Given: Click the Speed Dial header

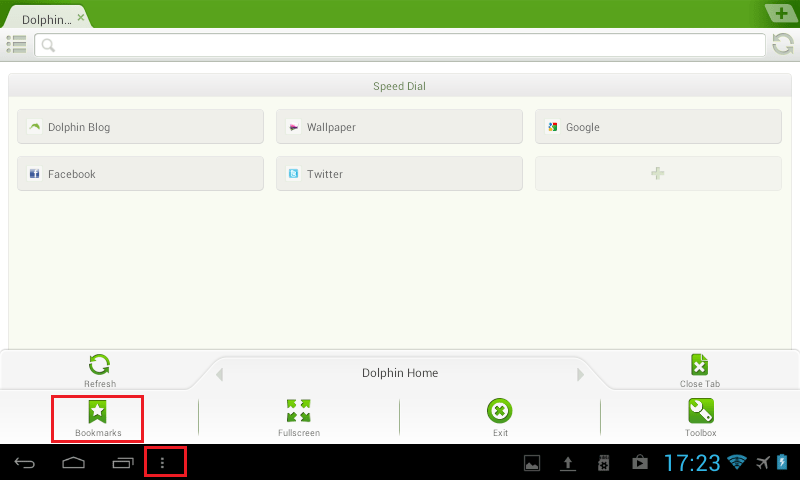Looking at the screenshot, I should click(x=399, y=86).
